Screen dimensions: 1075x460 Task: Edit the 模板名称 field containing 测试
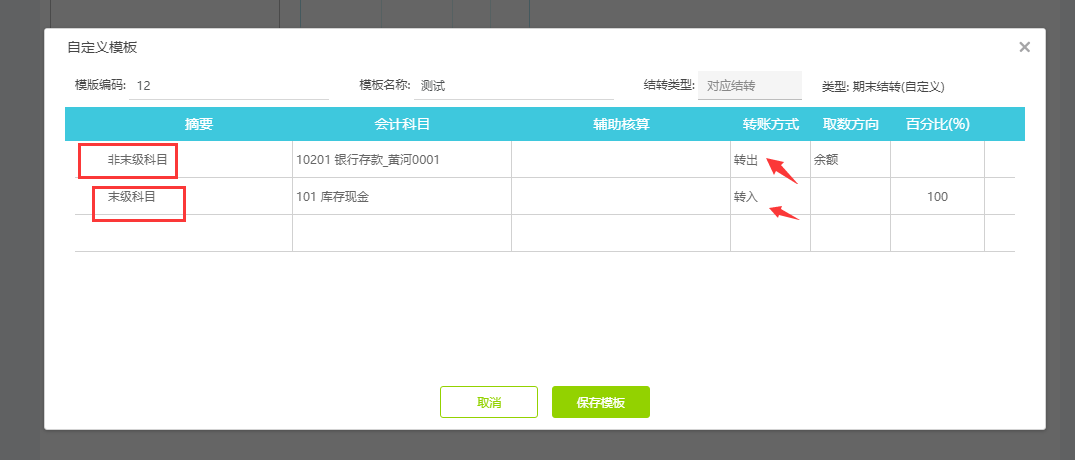[513, 86]
